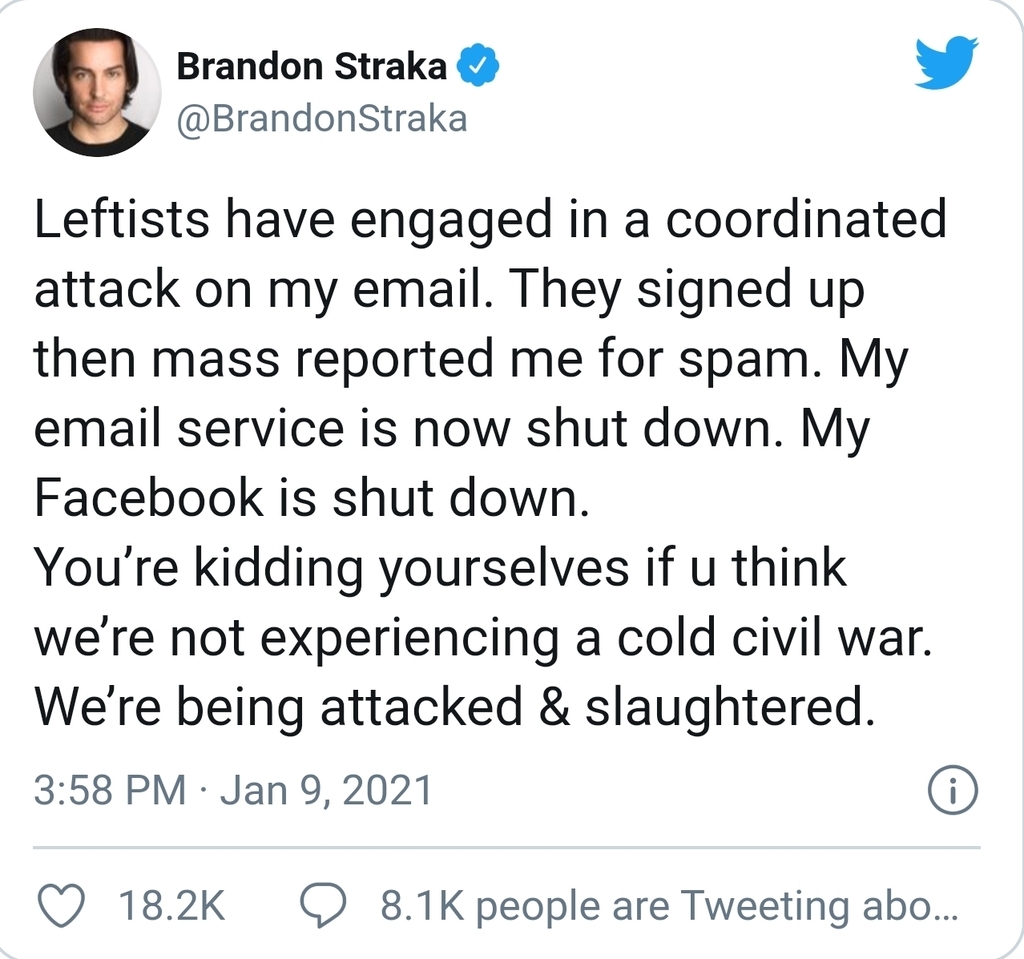Open the @BrandonStraka handle link
The image size is (1024, 959).
click(x=321, y=119)
